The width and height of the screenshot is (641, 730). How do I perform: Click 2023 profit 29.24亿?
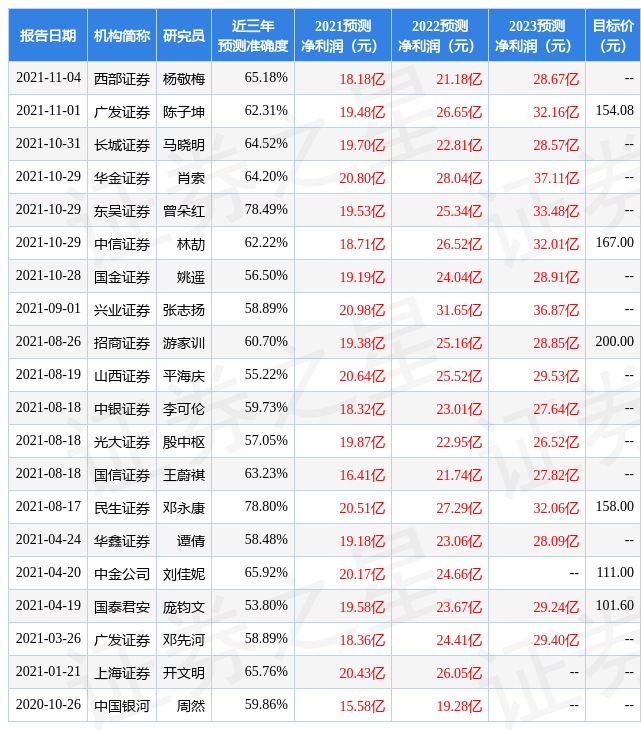[x=556, y=607]
